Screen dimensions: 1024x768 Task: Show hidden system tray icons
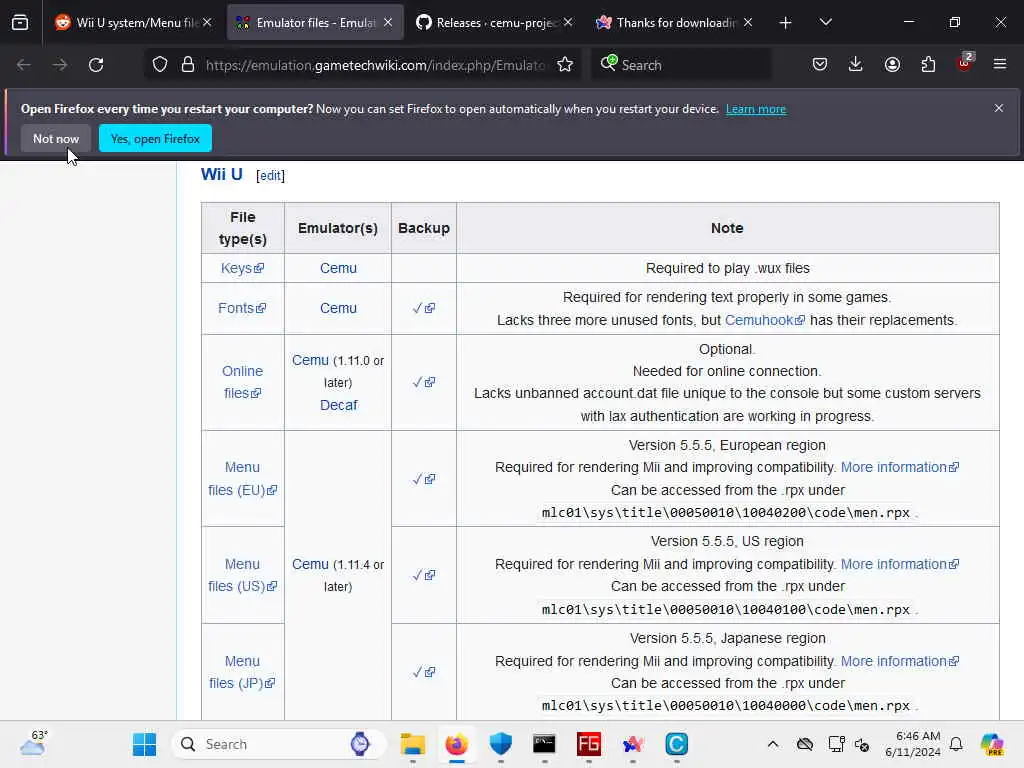tap(773, 744)
